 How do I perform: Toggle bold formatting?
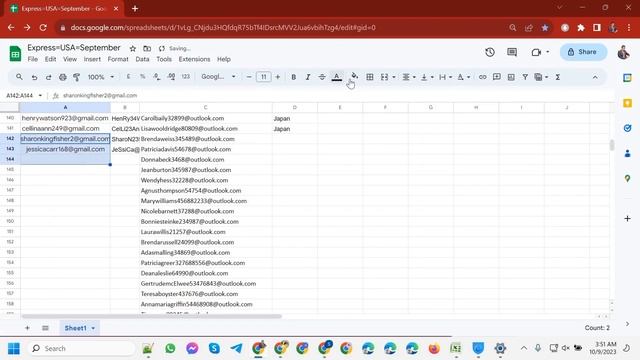[293, 77]
